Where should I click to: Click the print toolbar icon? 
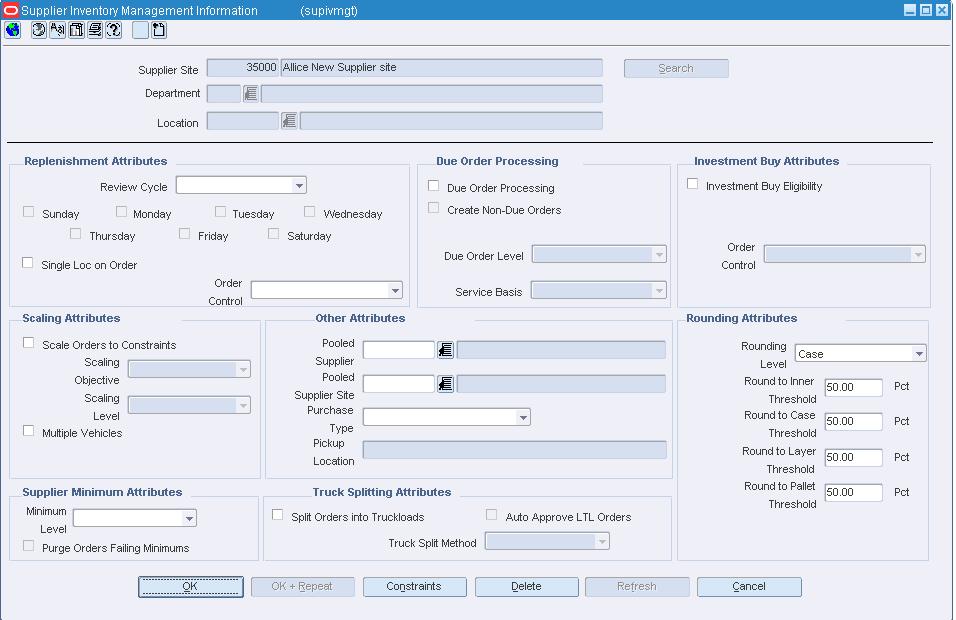tap(95, 30)
